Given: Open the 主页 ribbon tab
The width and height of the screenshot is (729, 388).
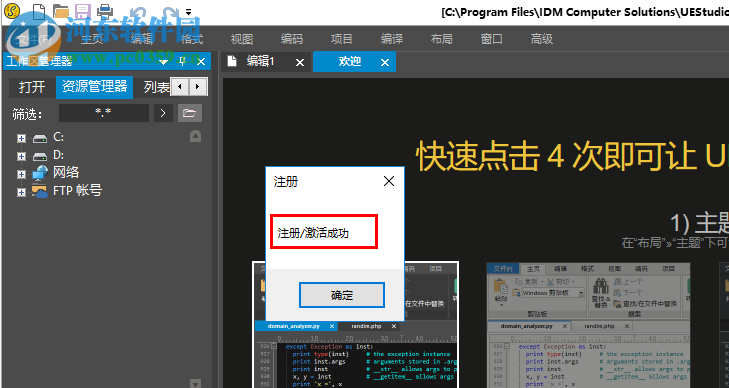Looking at the screenshot, I should click(92, 39).
